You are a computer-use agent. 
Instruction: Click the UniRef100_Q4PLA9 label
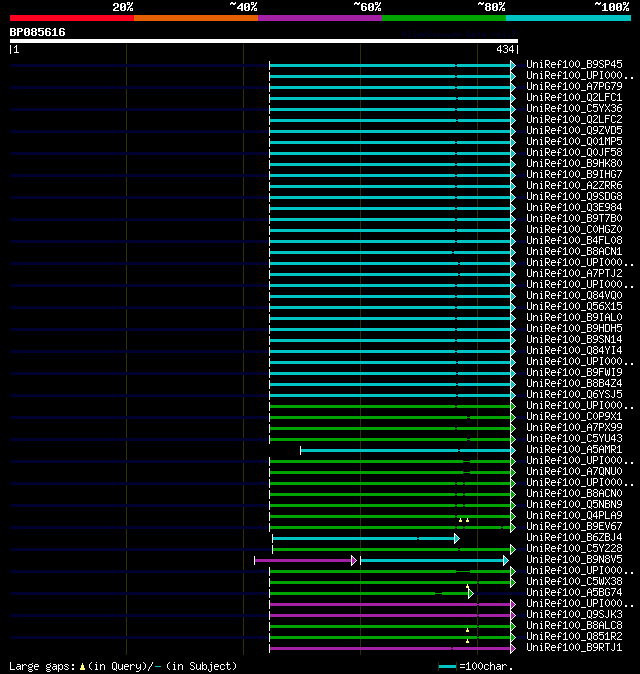(574, 515)
